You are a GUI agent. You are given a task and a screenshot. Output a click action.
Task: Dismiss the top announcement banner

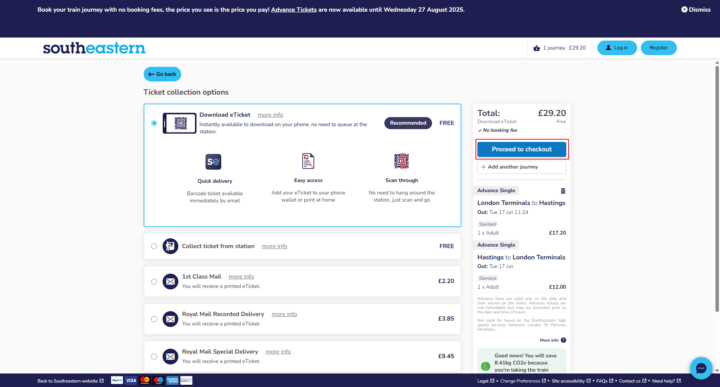(x=696, y=10)
